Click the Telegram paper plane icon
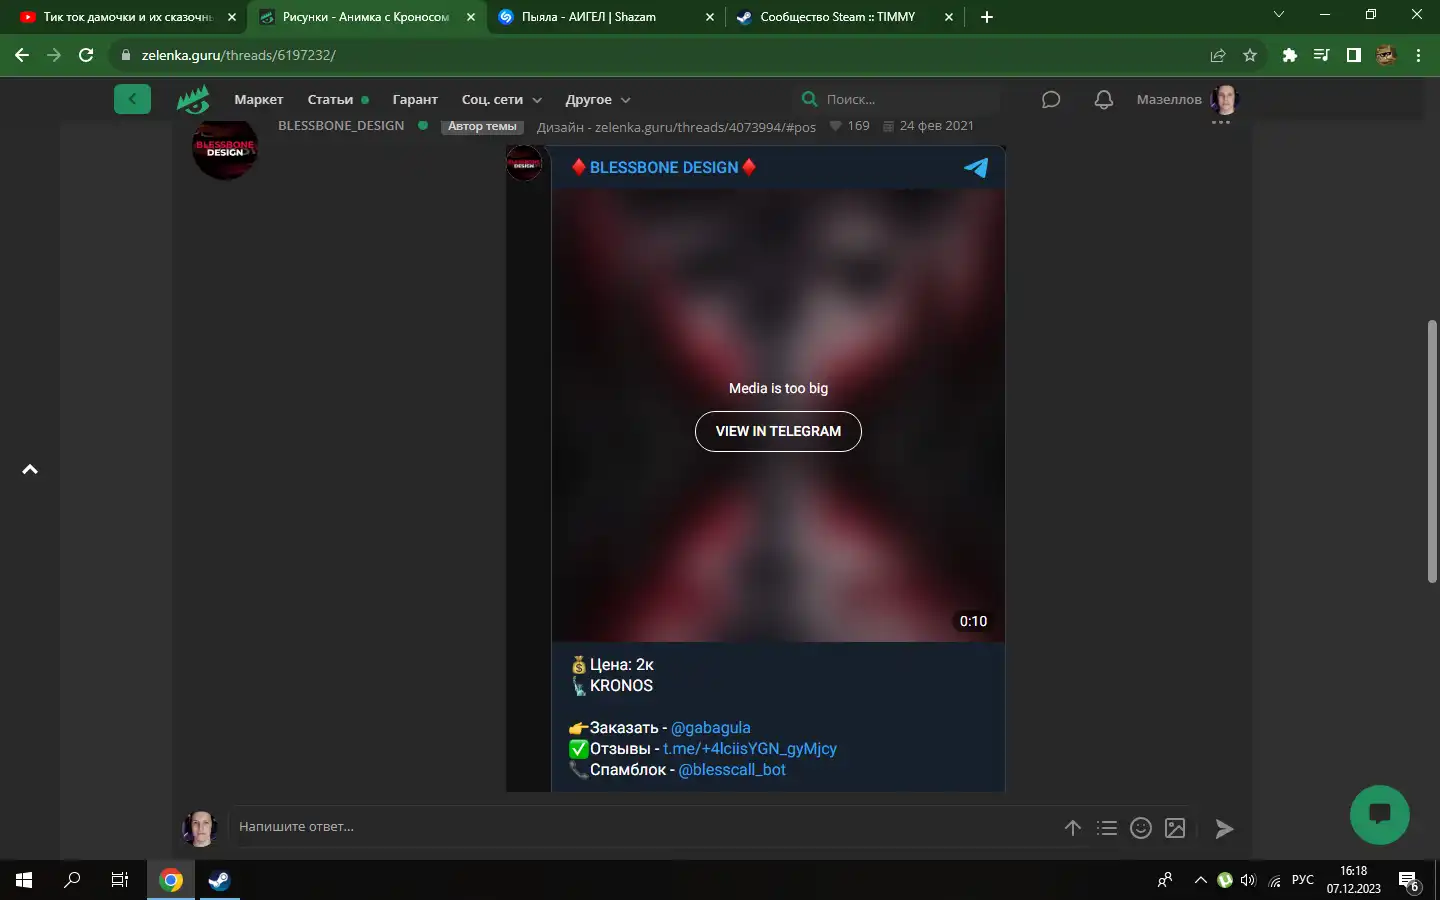Image resolution: width=1440 pixels, height=900 pixels. click(x=975, y=167)
